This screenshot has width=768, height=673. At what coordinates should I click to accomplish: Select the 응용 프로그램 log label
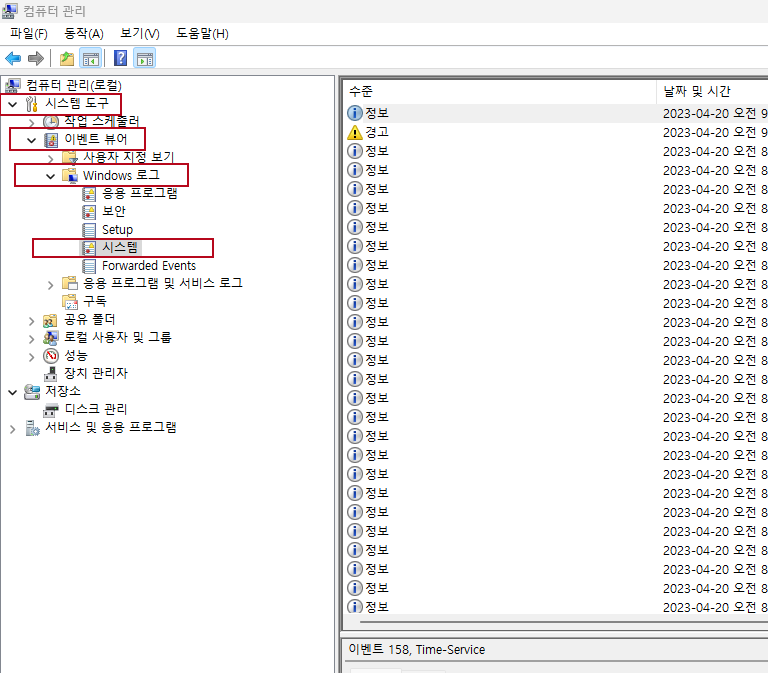(140, 193)
